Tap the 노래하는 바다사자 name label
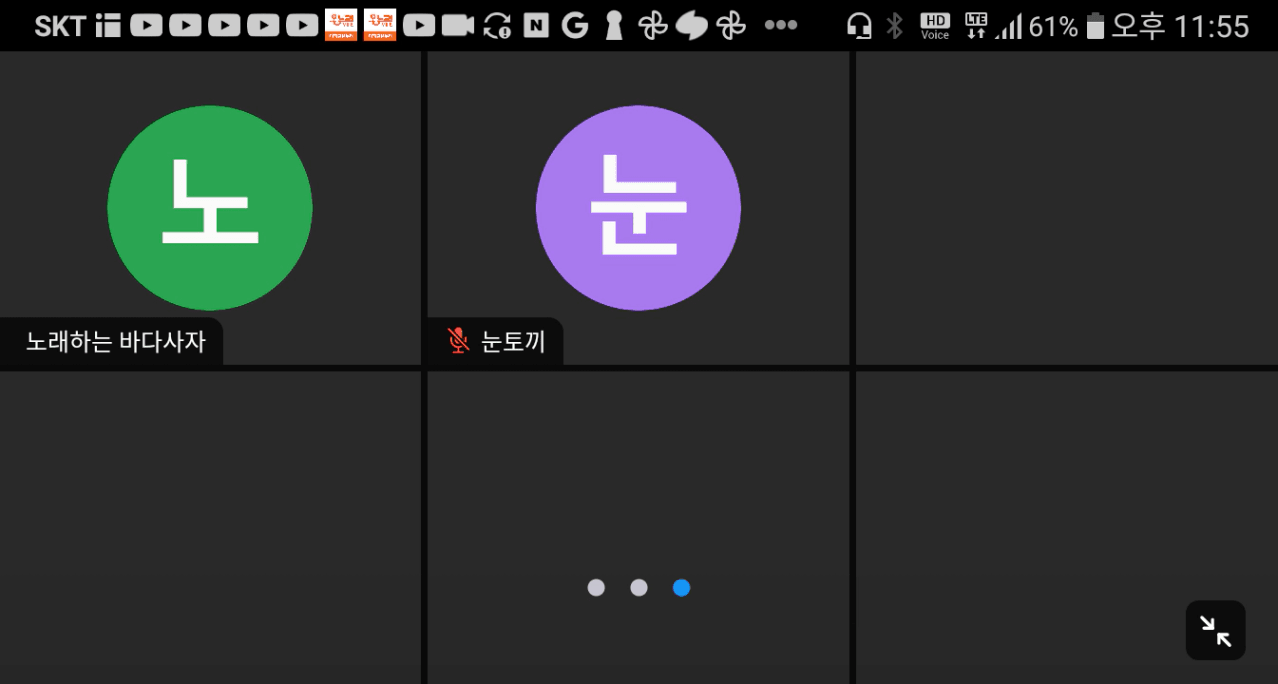 point(115,342)
